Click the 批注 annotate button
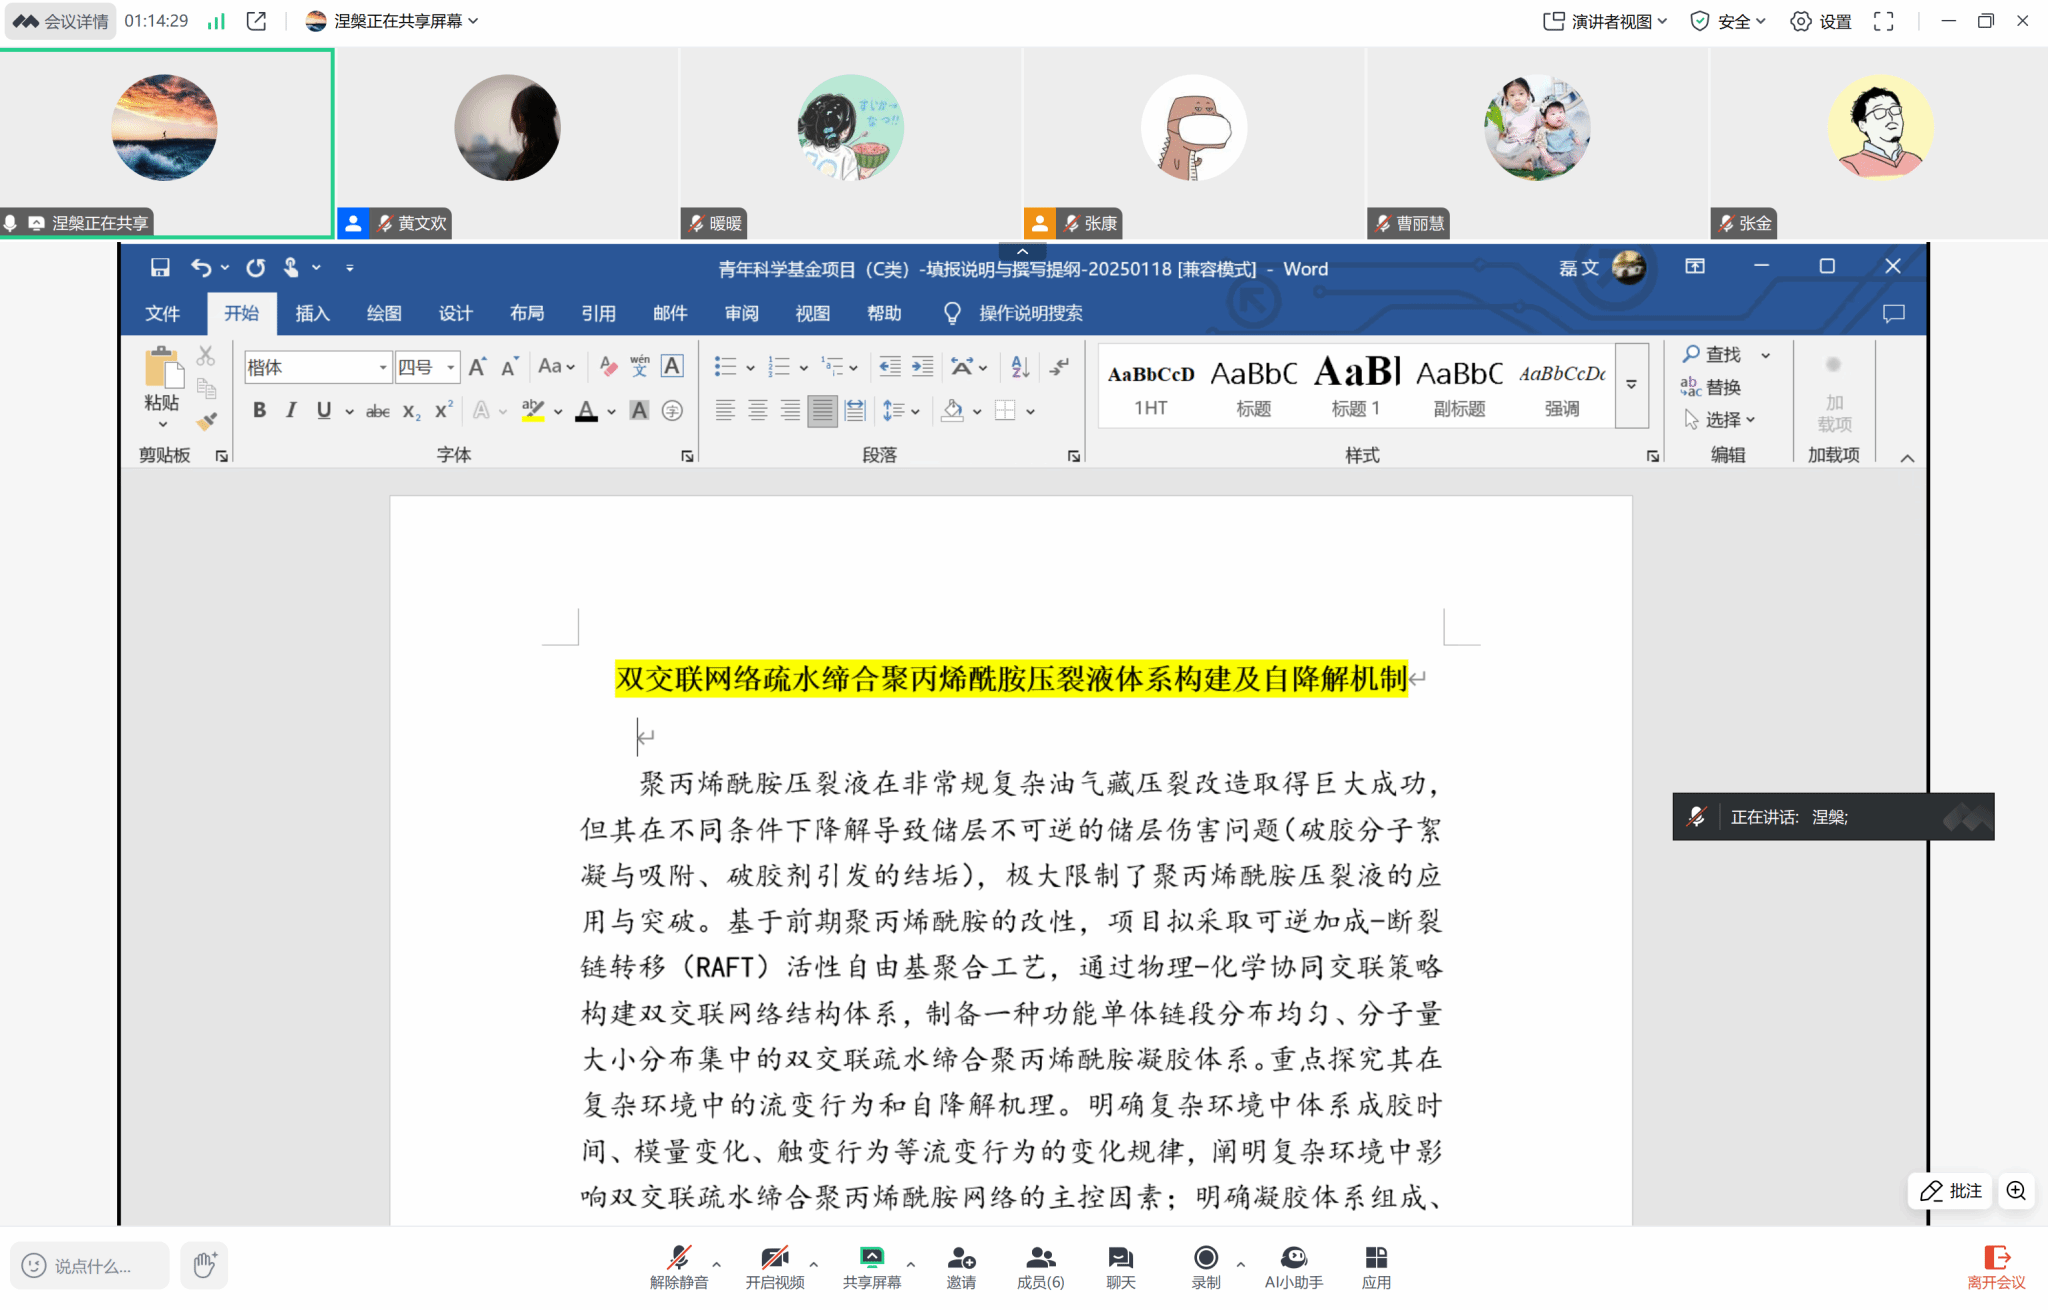The image size is (2048, 1310). [1951, 1190]
